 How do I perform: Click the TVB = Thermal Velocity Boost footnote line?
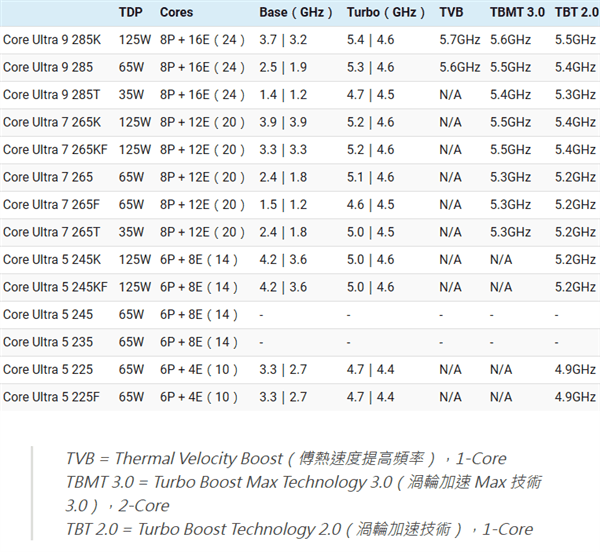point(286,459)
